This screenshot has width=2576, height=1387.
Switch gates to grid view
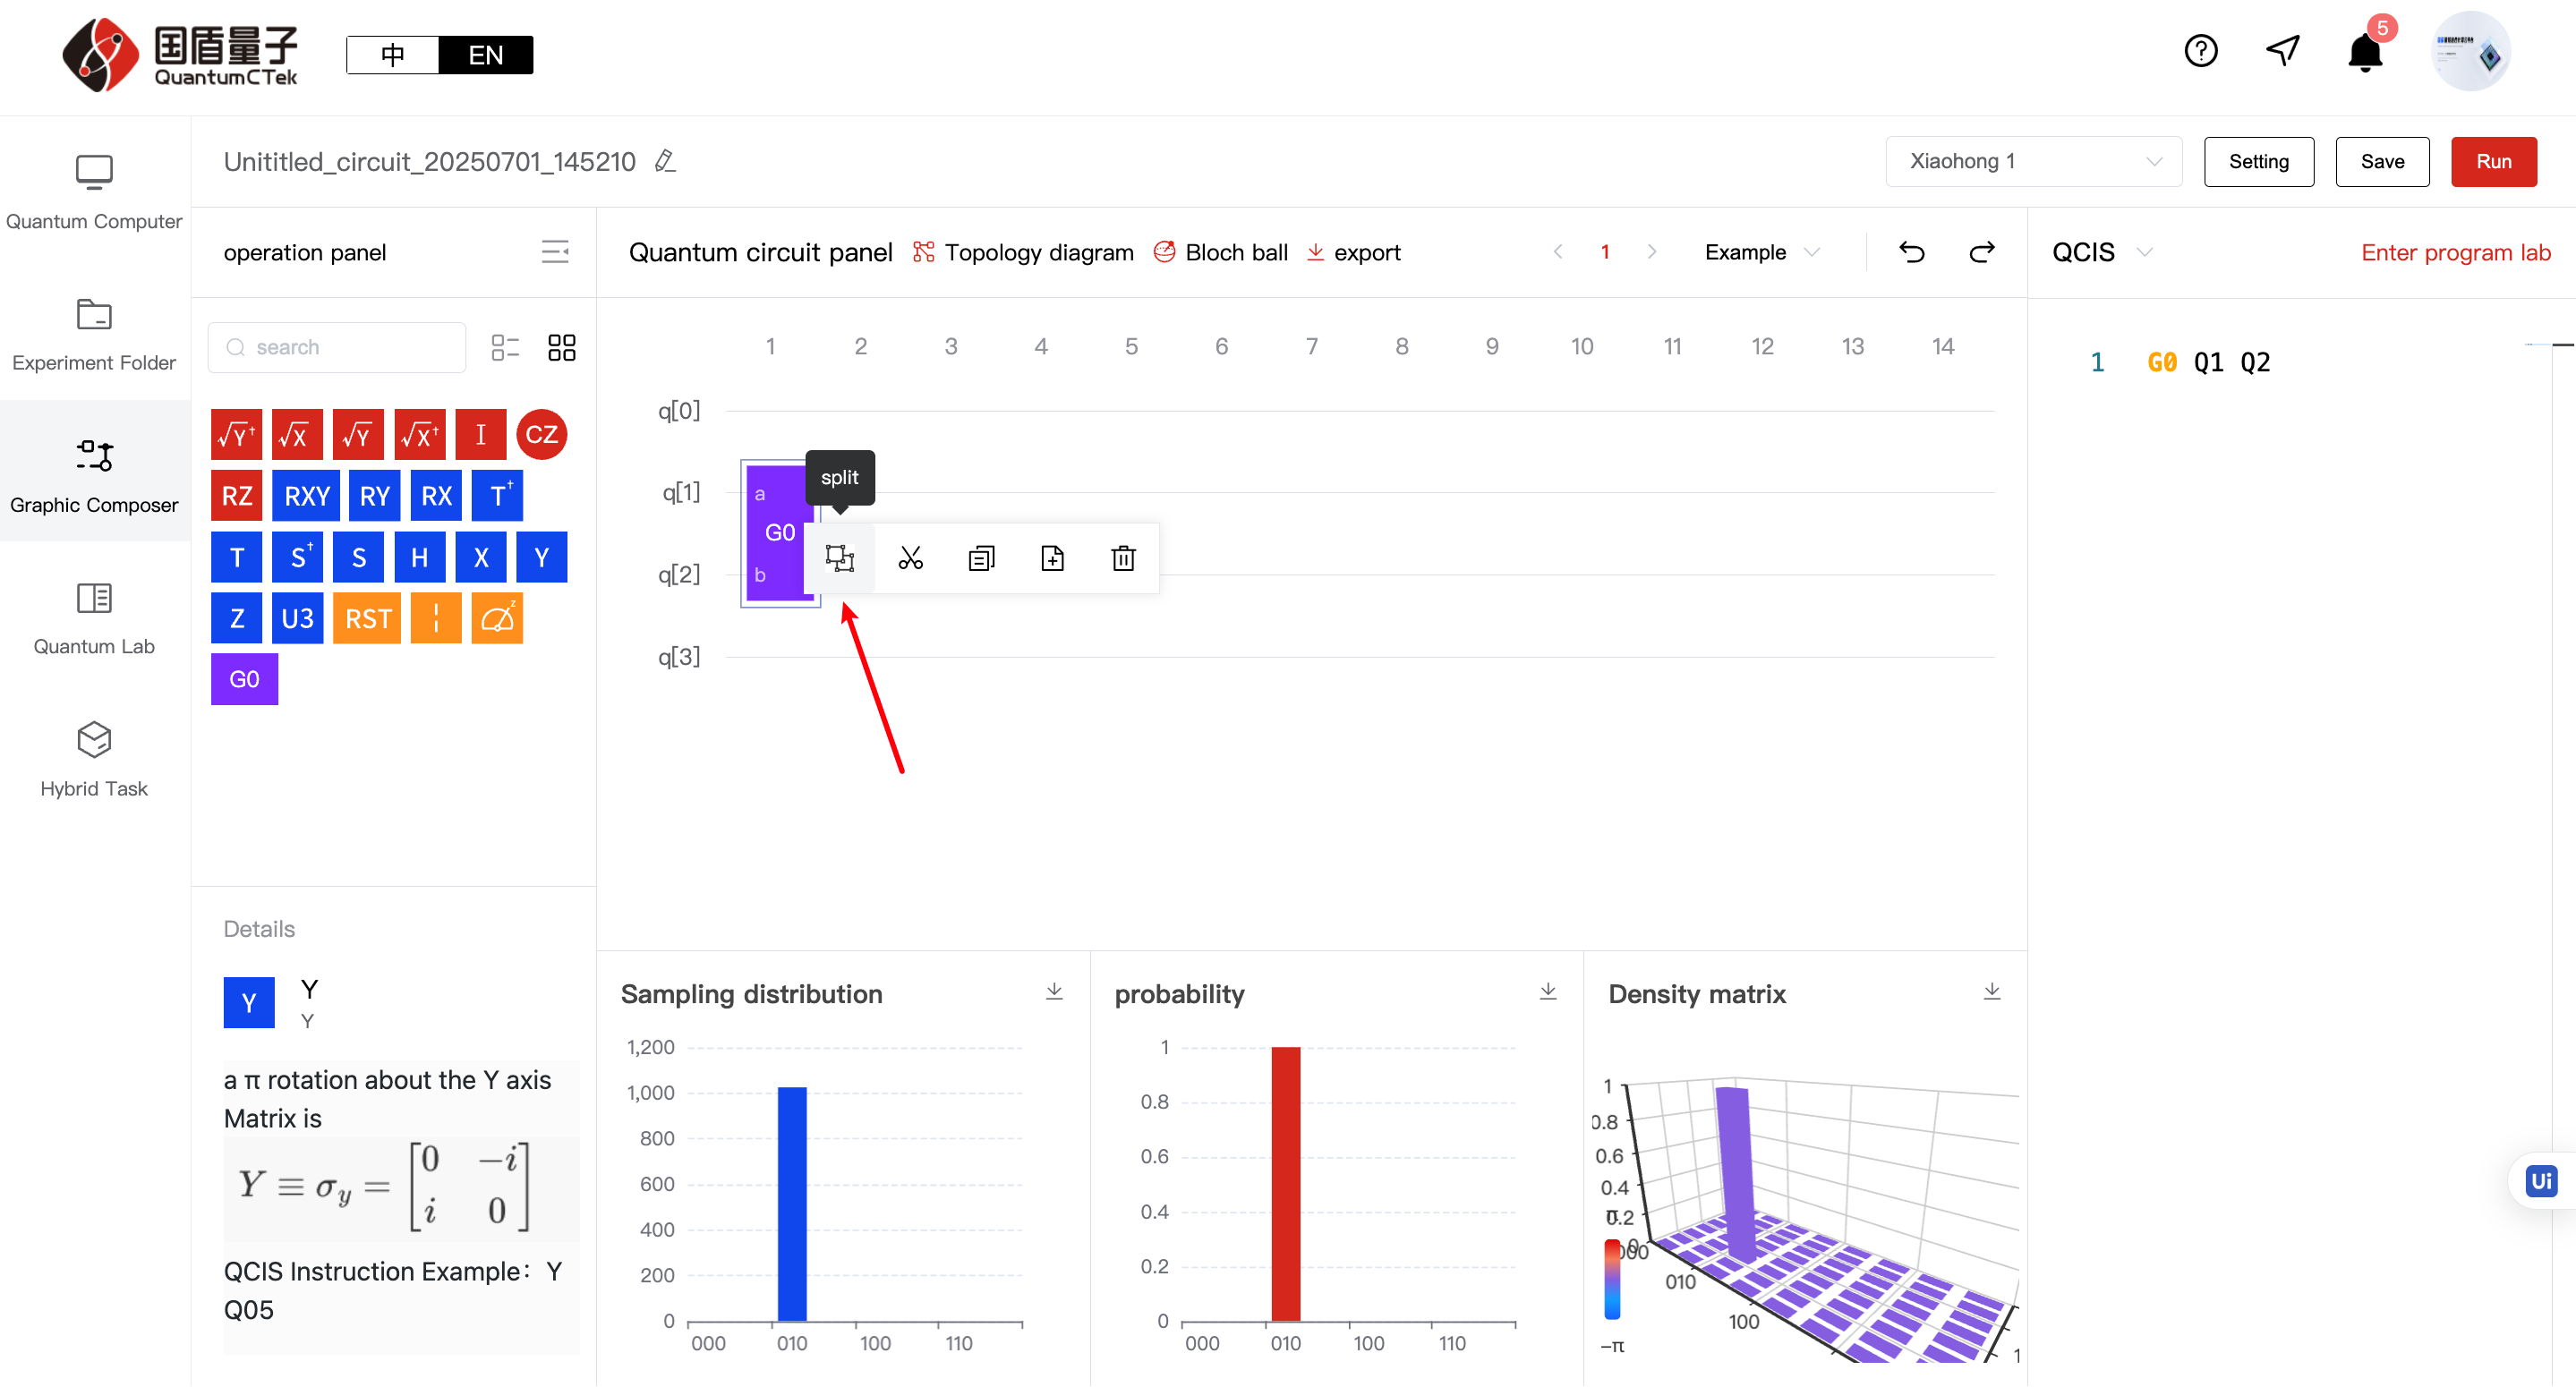point(561,347)
